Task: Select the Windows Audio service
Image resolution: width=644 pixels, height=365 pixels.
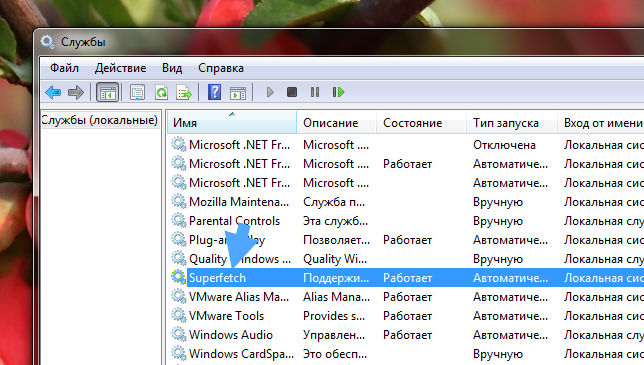Action: tap(231, 335)
